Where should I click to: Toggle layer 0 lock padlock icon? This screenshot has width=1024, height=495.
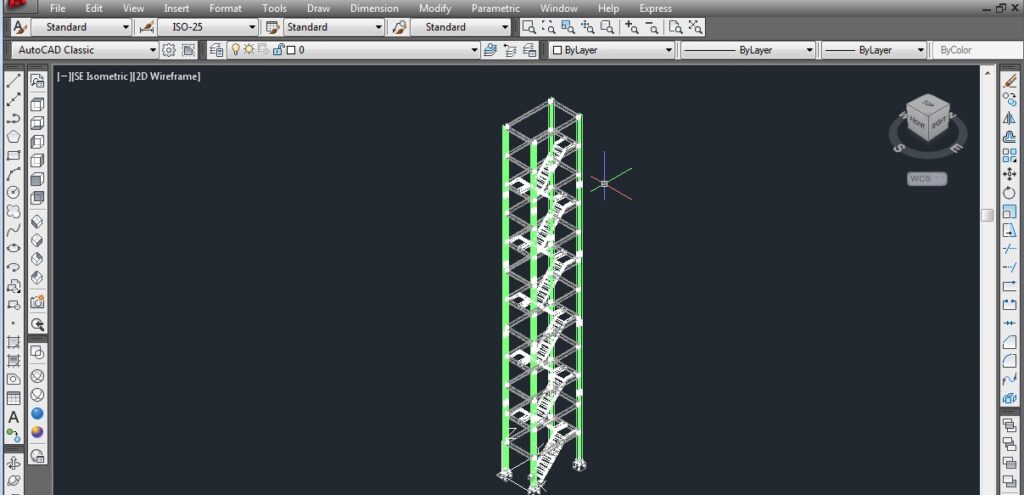pos(278,50)
